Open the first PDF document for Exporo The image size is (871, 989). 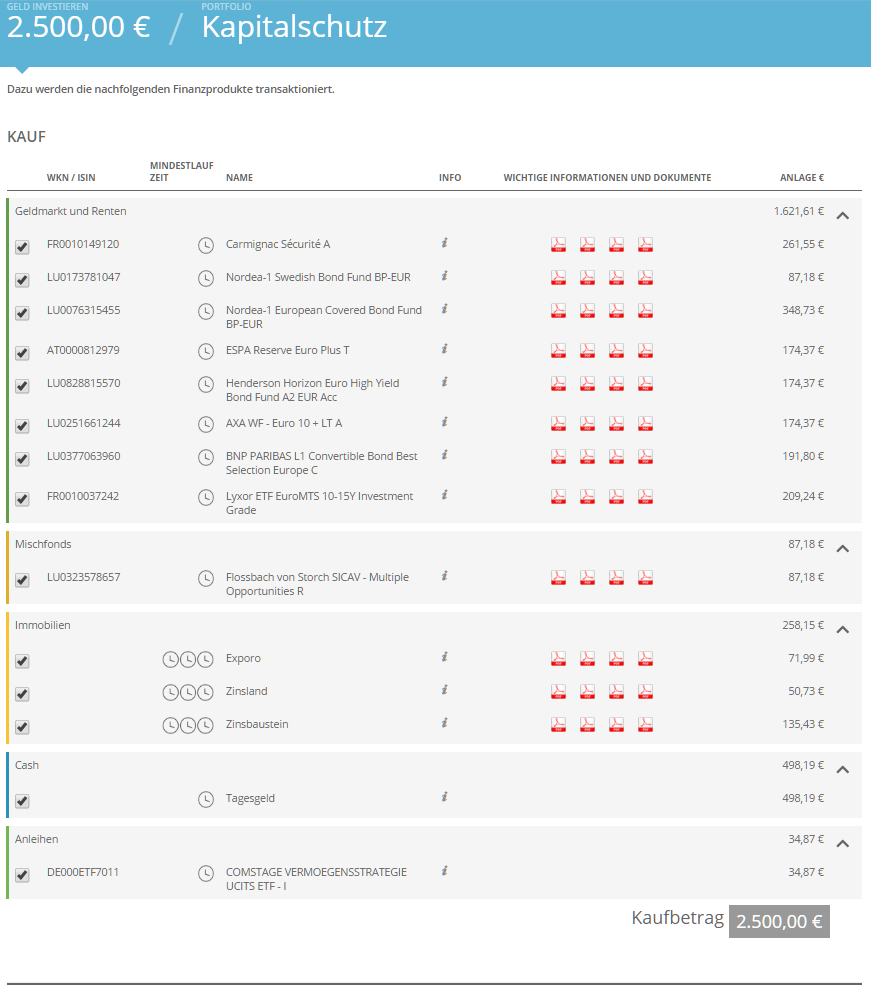[x=558, y=658]
